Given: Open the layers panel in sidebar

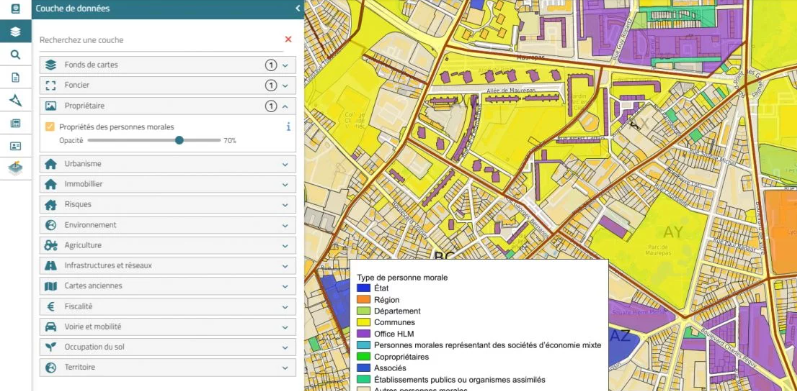Looking at the screenshot, I should click(15, 32).
